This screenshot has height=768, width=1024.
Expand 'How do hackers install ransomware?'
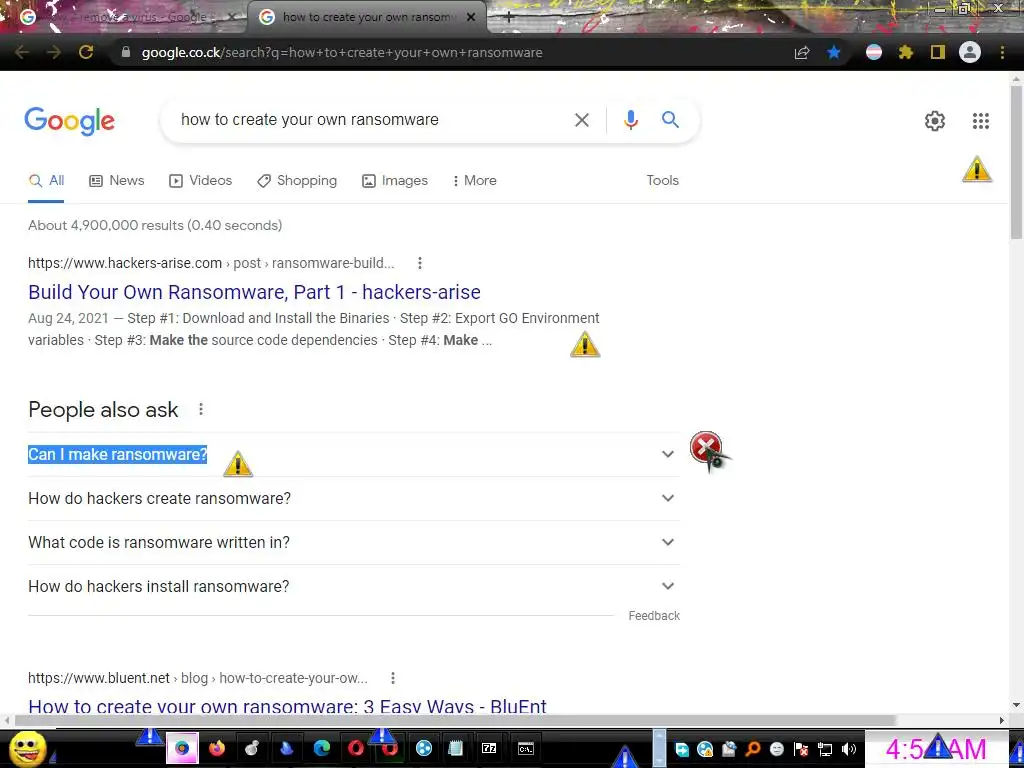[x=354, y=586]
